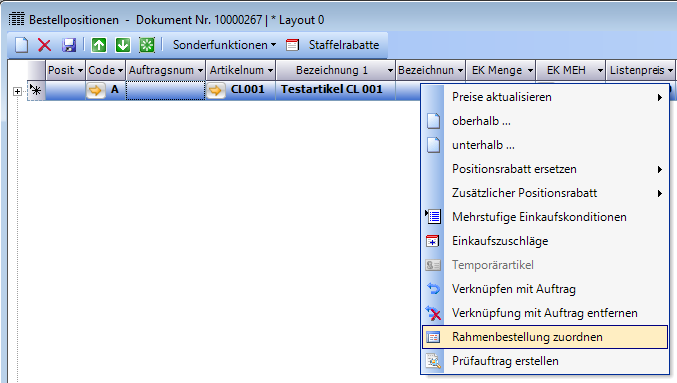Click the red X delete icon
The image size is (677, 383).
[x=44, y=45]
